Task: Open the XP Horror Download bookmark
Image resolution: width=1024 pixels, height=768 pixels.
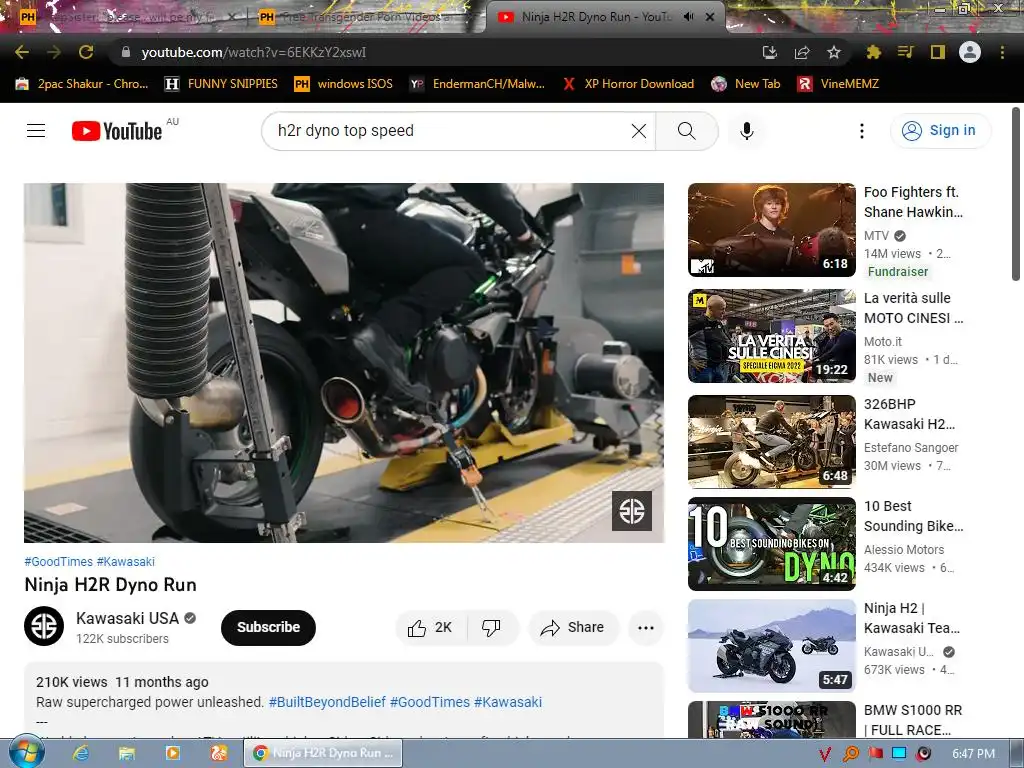Action: (628, 84)
